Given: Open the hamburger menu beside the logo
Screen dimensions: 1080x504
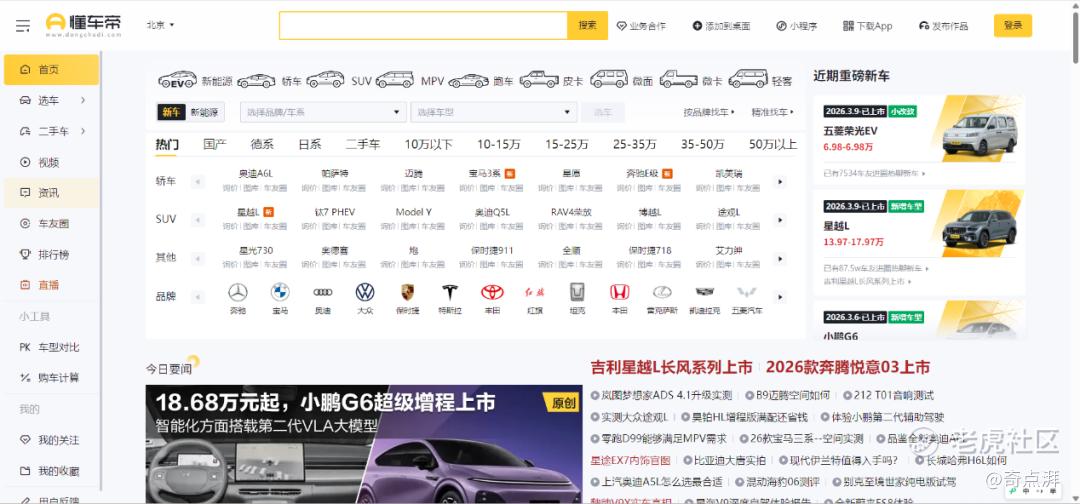Looking at the screenshot, I should tap(23, 25).
